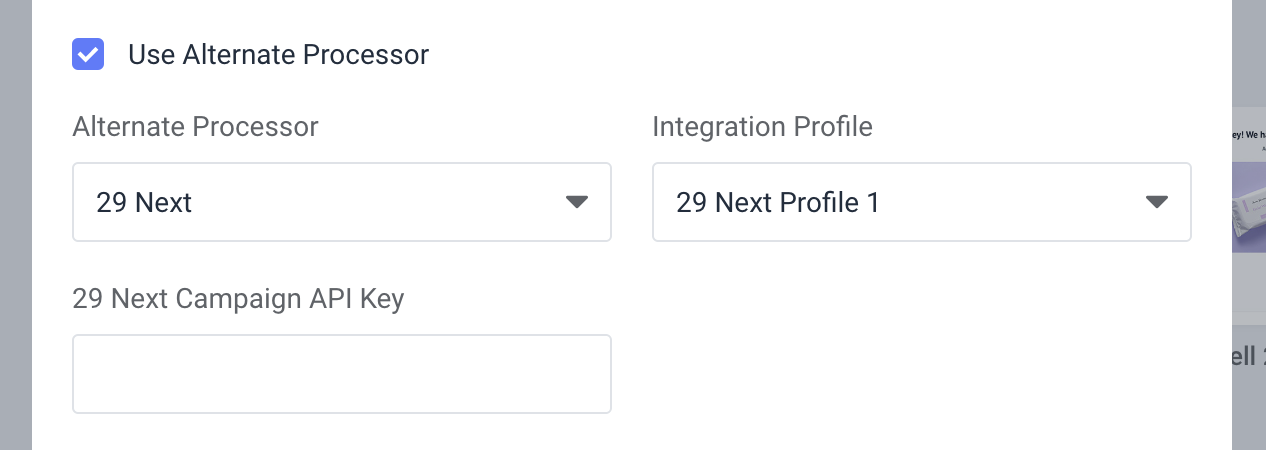The width and height of the screenshot is (1266, 450).
Task: Click the 29 Next Campaign API Key label
Action: pos(238,299)
